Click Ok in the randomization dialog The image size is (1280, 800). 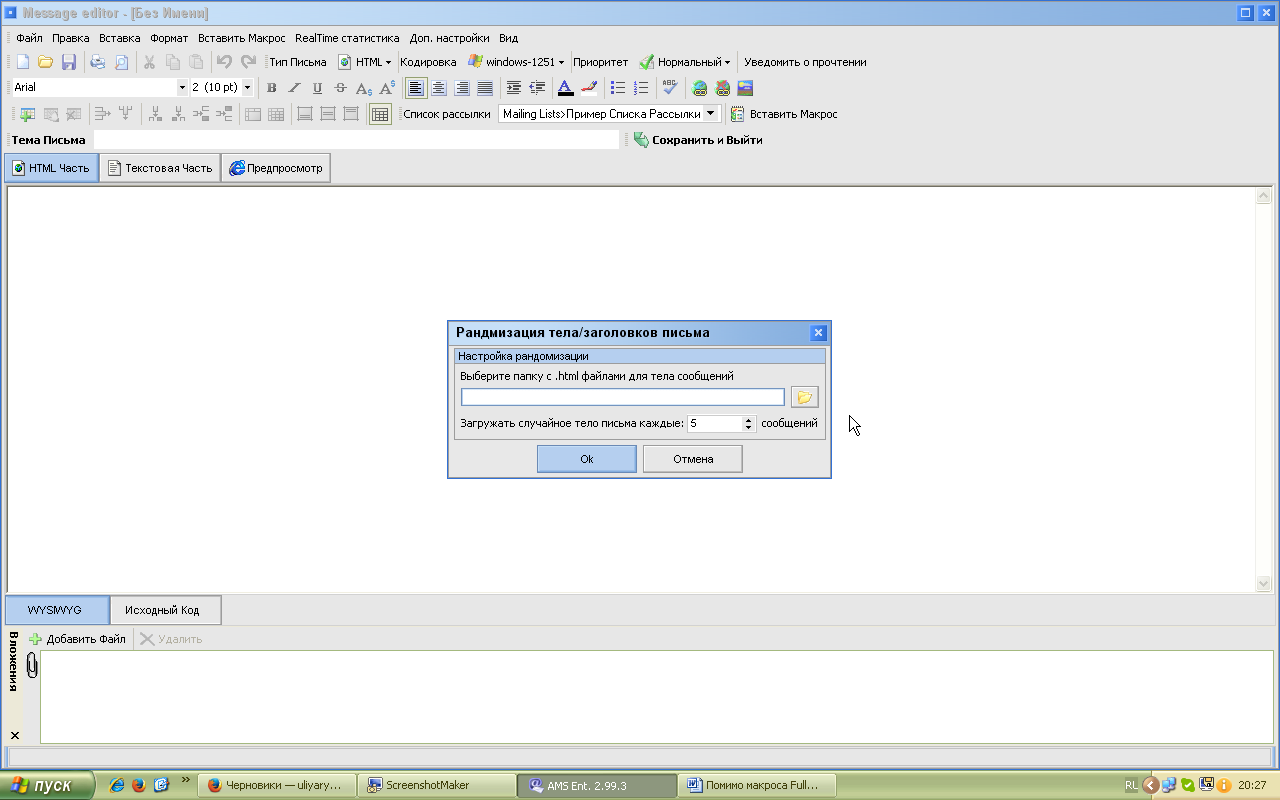click(x=587, y=459)
